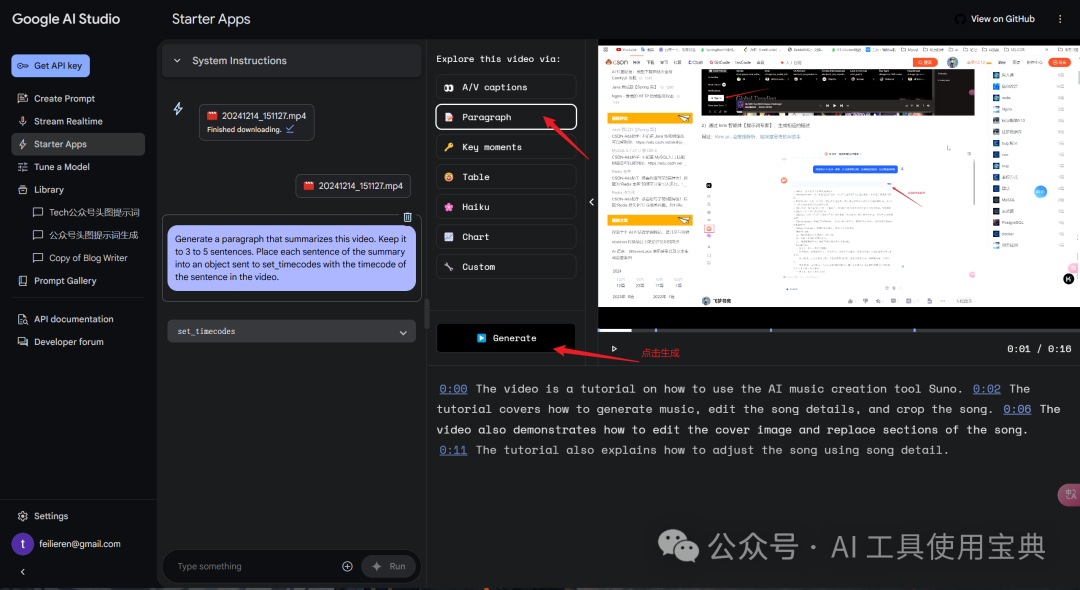Screen dimensions: 1080x590
Task: Jump to timecode 0:06
Action: (x=1017, y=409)
